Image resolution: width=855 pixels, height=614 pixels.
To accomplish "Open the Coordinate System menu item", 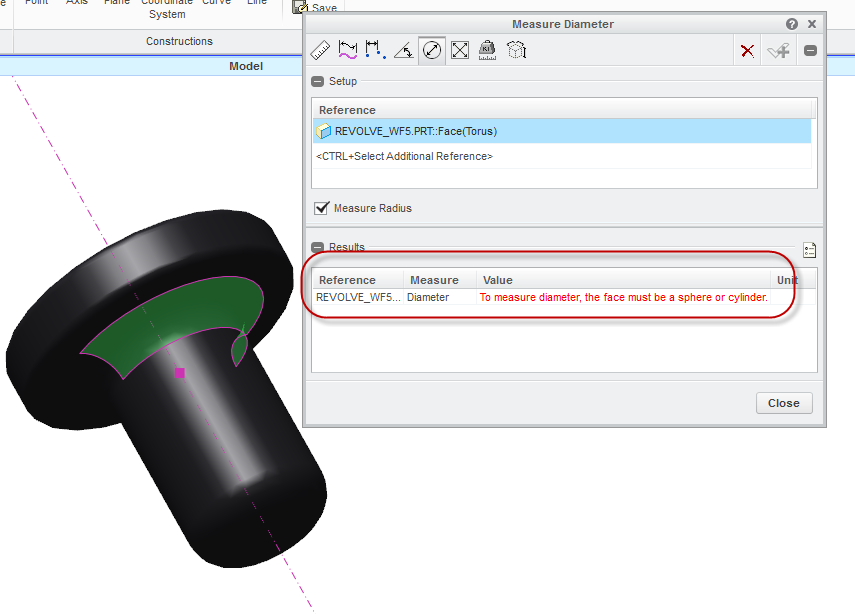I will 166,9.
